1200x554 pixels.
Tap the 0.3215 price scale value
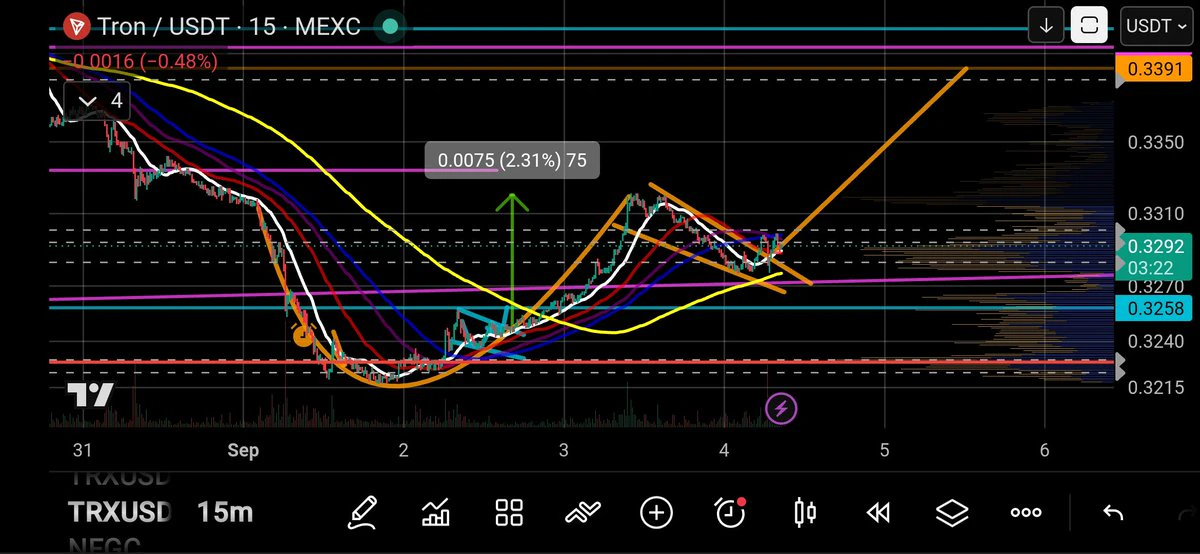pyautogui.click(x=1156, y=387)
